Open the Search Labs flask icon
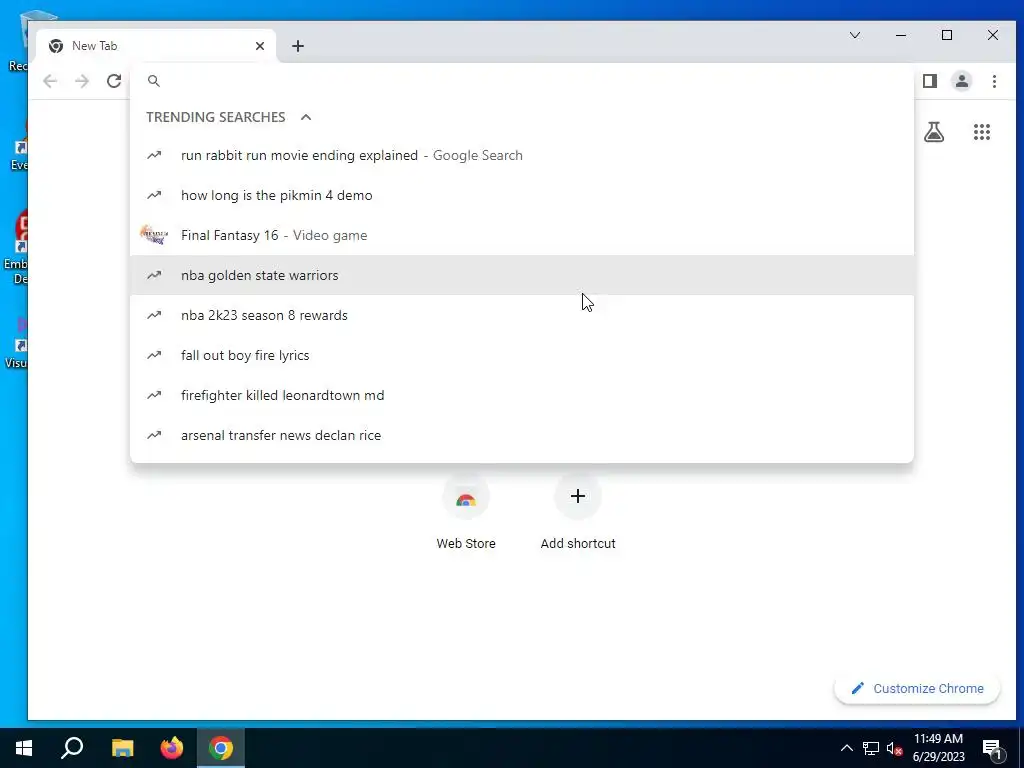 pos(934,133)
